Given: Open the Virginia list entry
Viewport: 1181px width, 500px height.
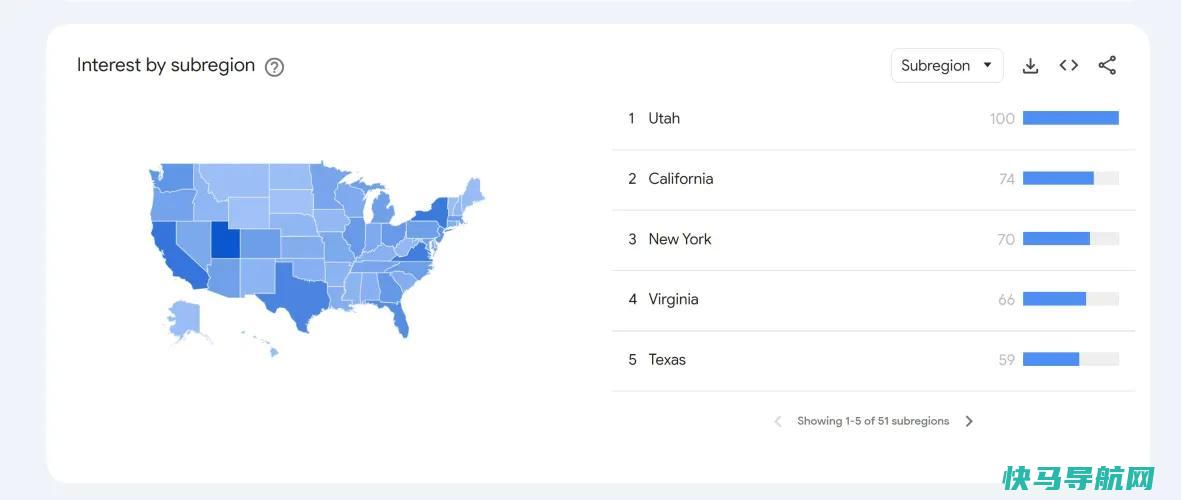Looking at the screenshot, I should 874,299.
